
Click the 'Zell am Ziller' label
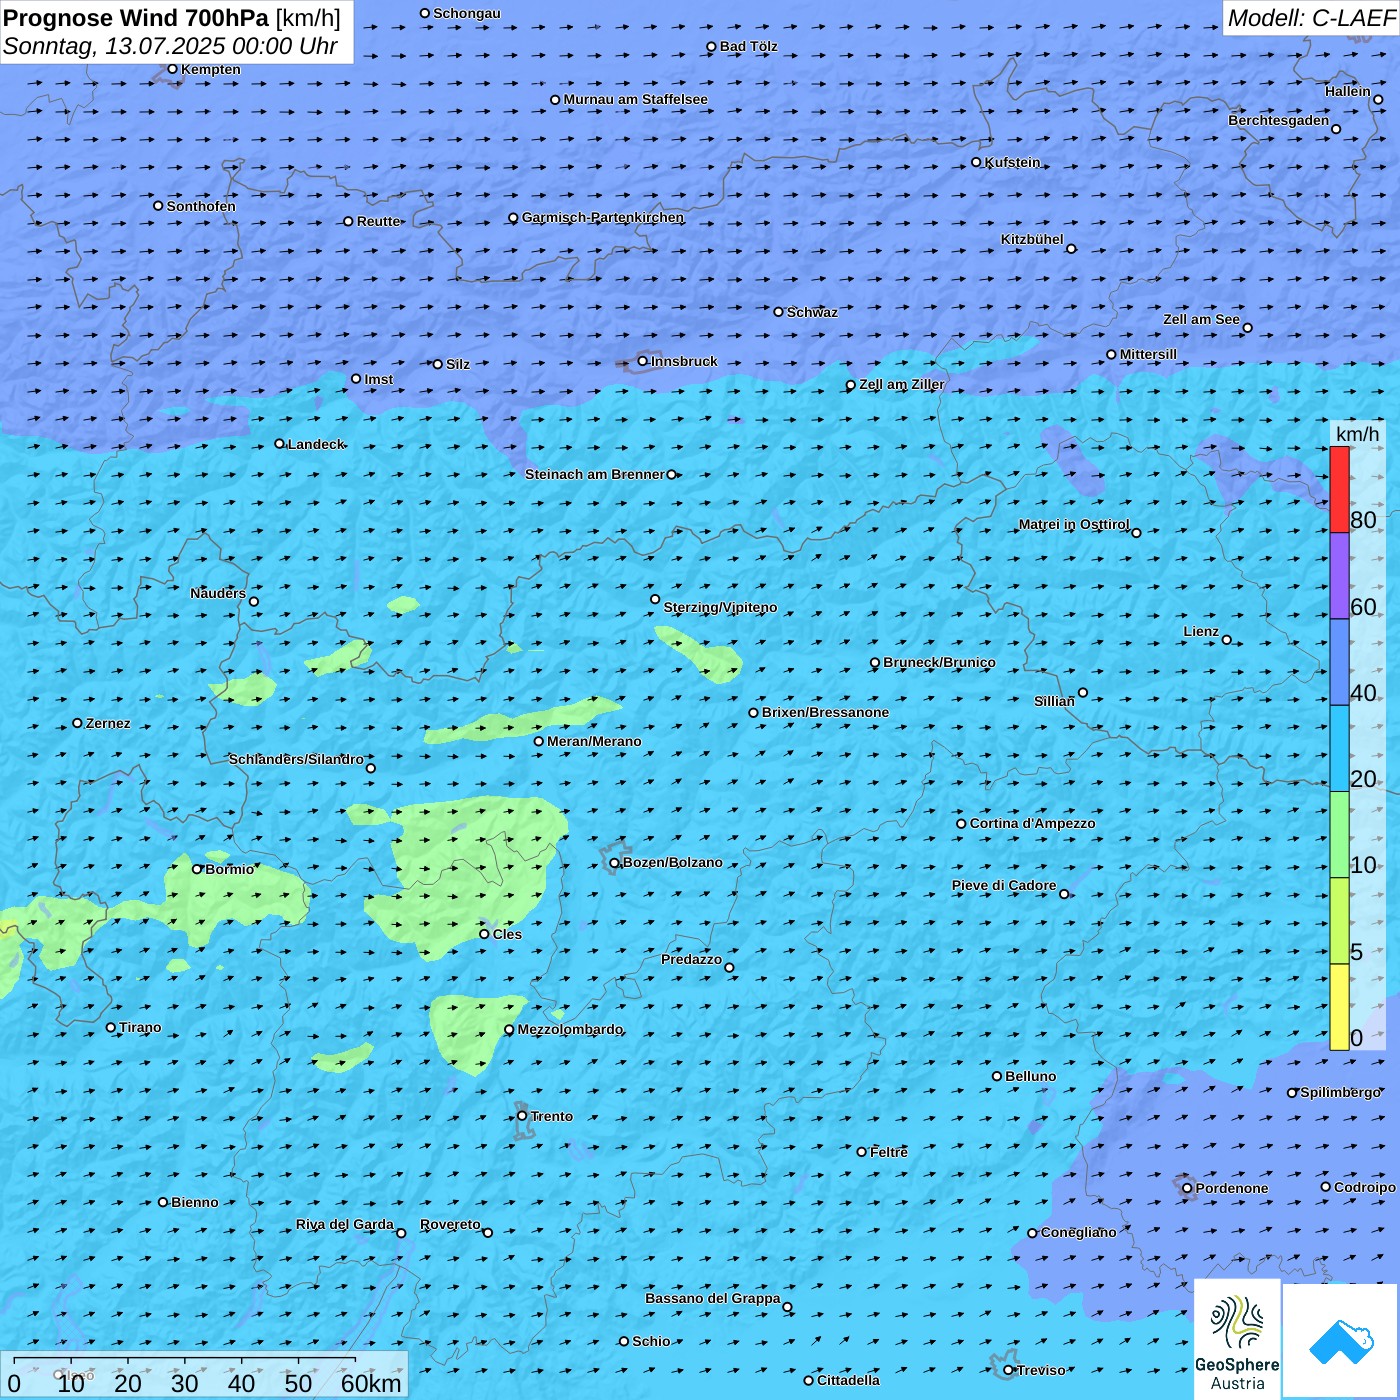(902, 384)
